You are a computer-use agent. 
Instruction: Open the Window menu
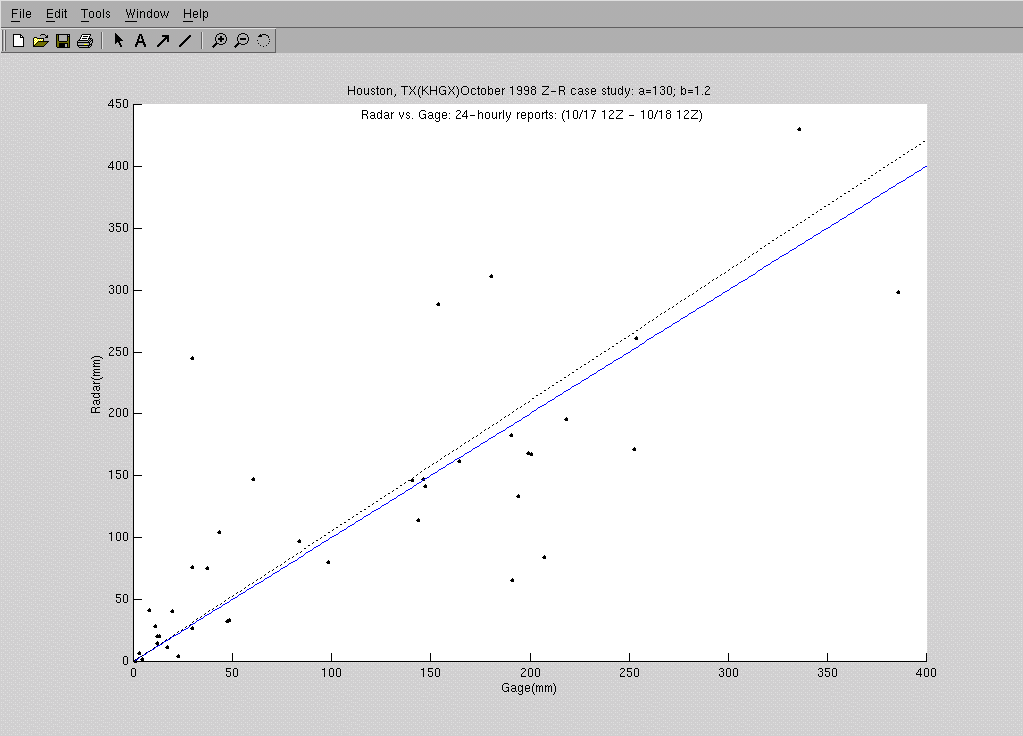point(147,14)
